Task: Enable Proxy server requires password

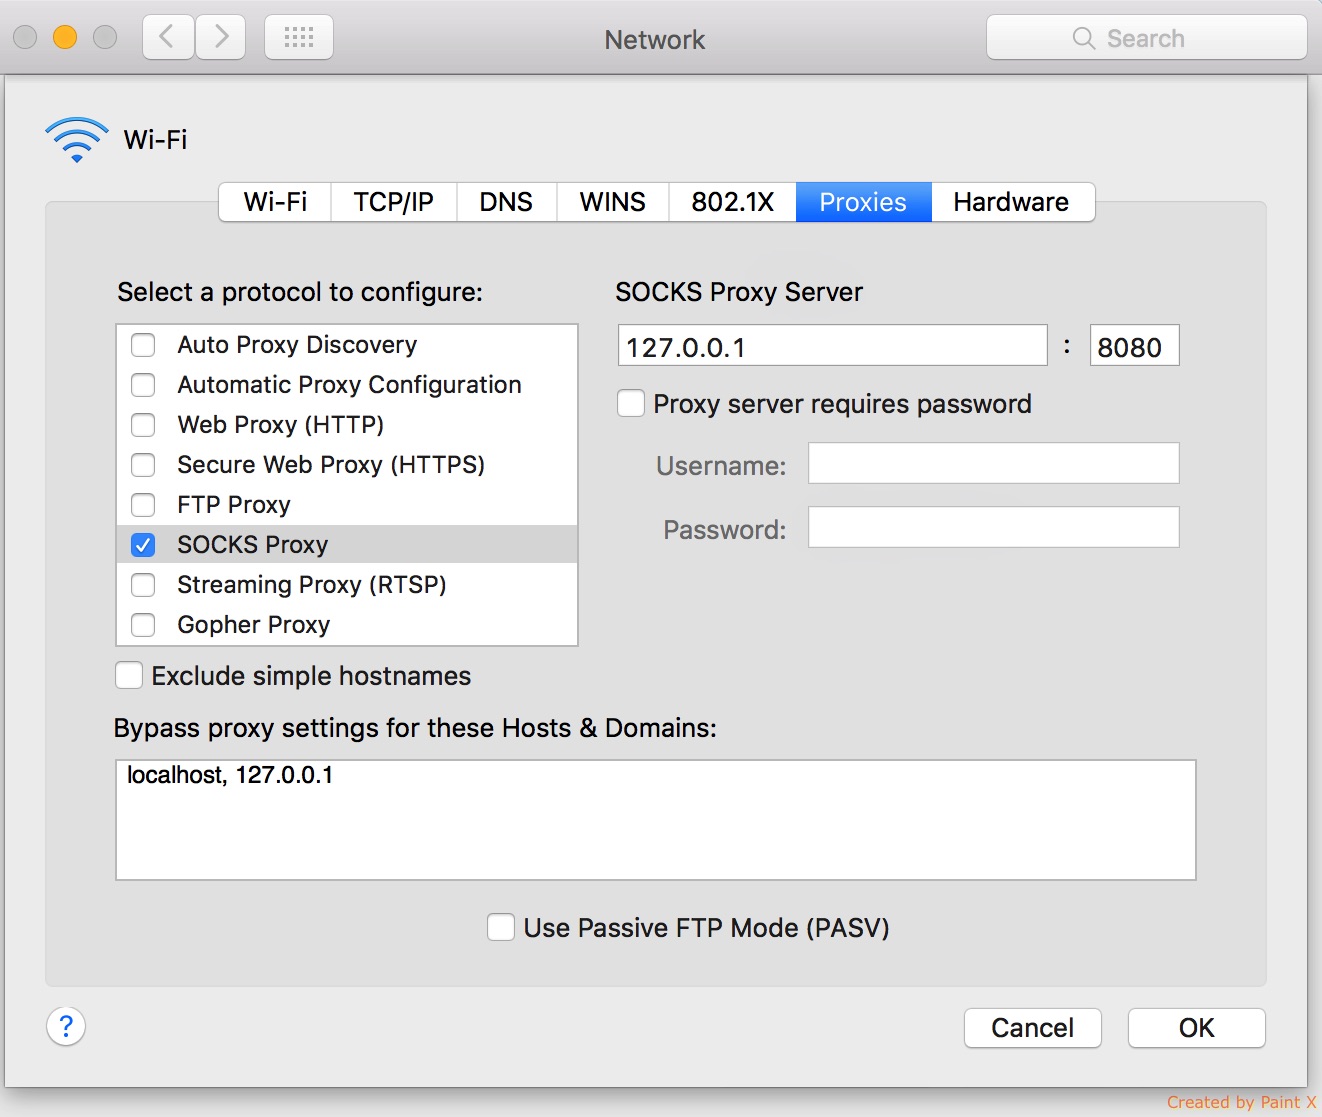Action: (631, 403)
